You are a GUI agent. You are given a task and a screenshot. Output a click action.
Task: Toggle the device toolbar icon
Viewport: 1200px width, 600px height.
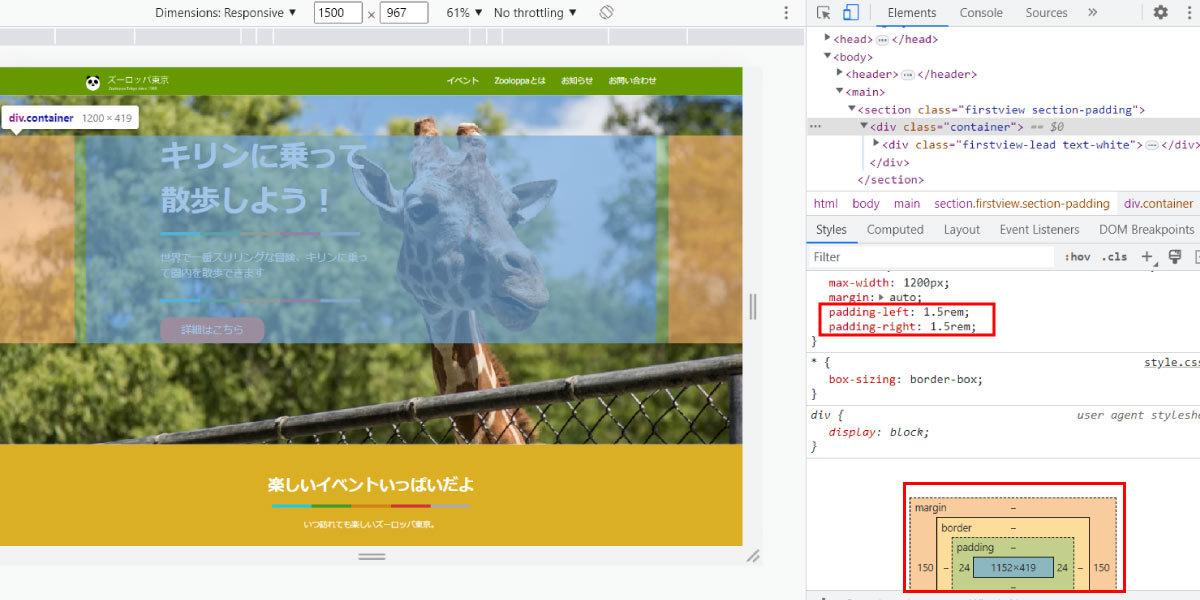tap(851, 13)
